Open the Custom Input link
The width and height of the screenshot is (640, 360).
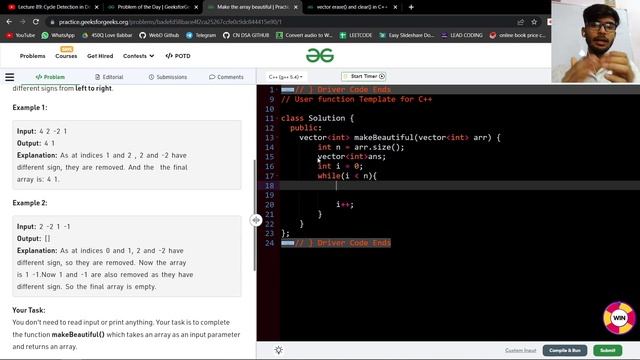coord(520,350)
